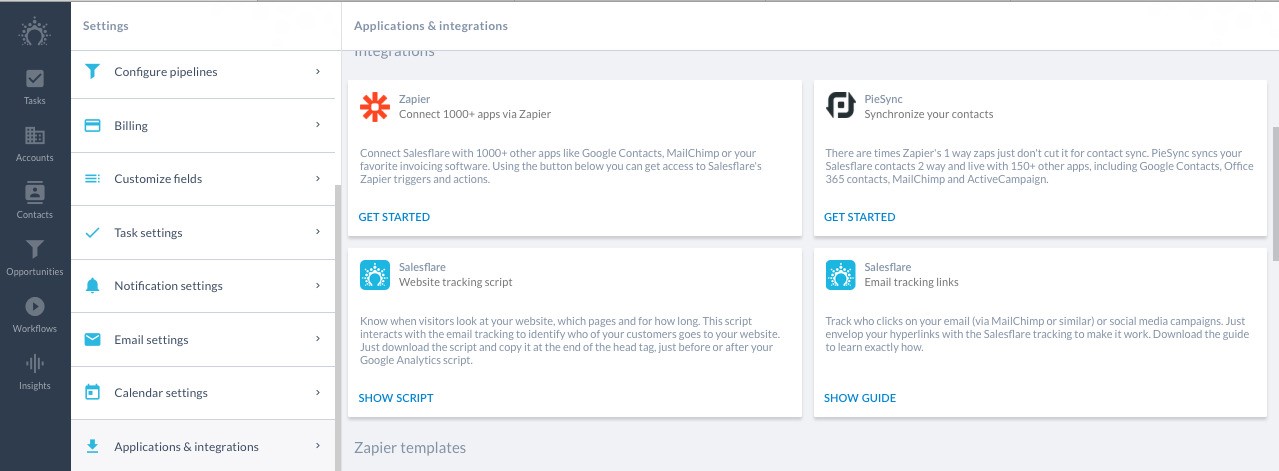Expand the Billing settings chevron
This screenshot has width=1279, height=471.
click(317, 125)
